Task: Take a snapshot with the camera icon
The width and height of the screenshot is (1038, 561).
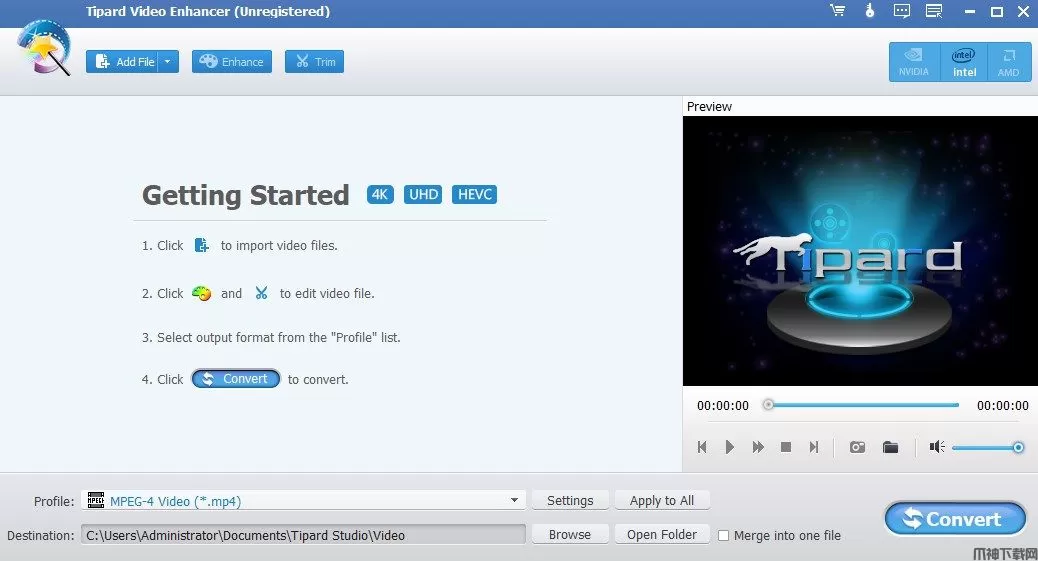Action: (857, 447)
